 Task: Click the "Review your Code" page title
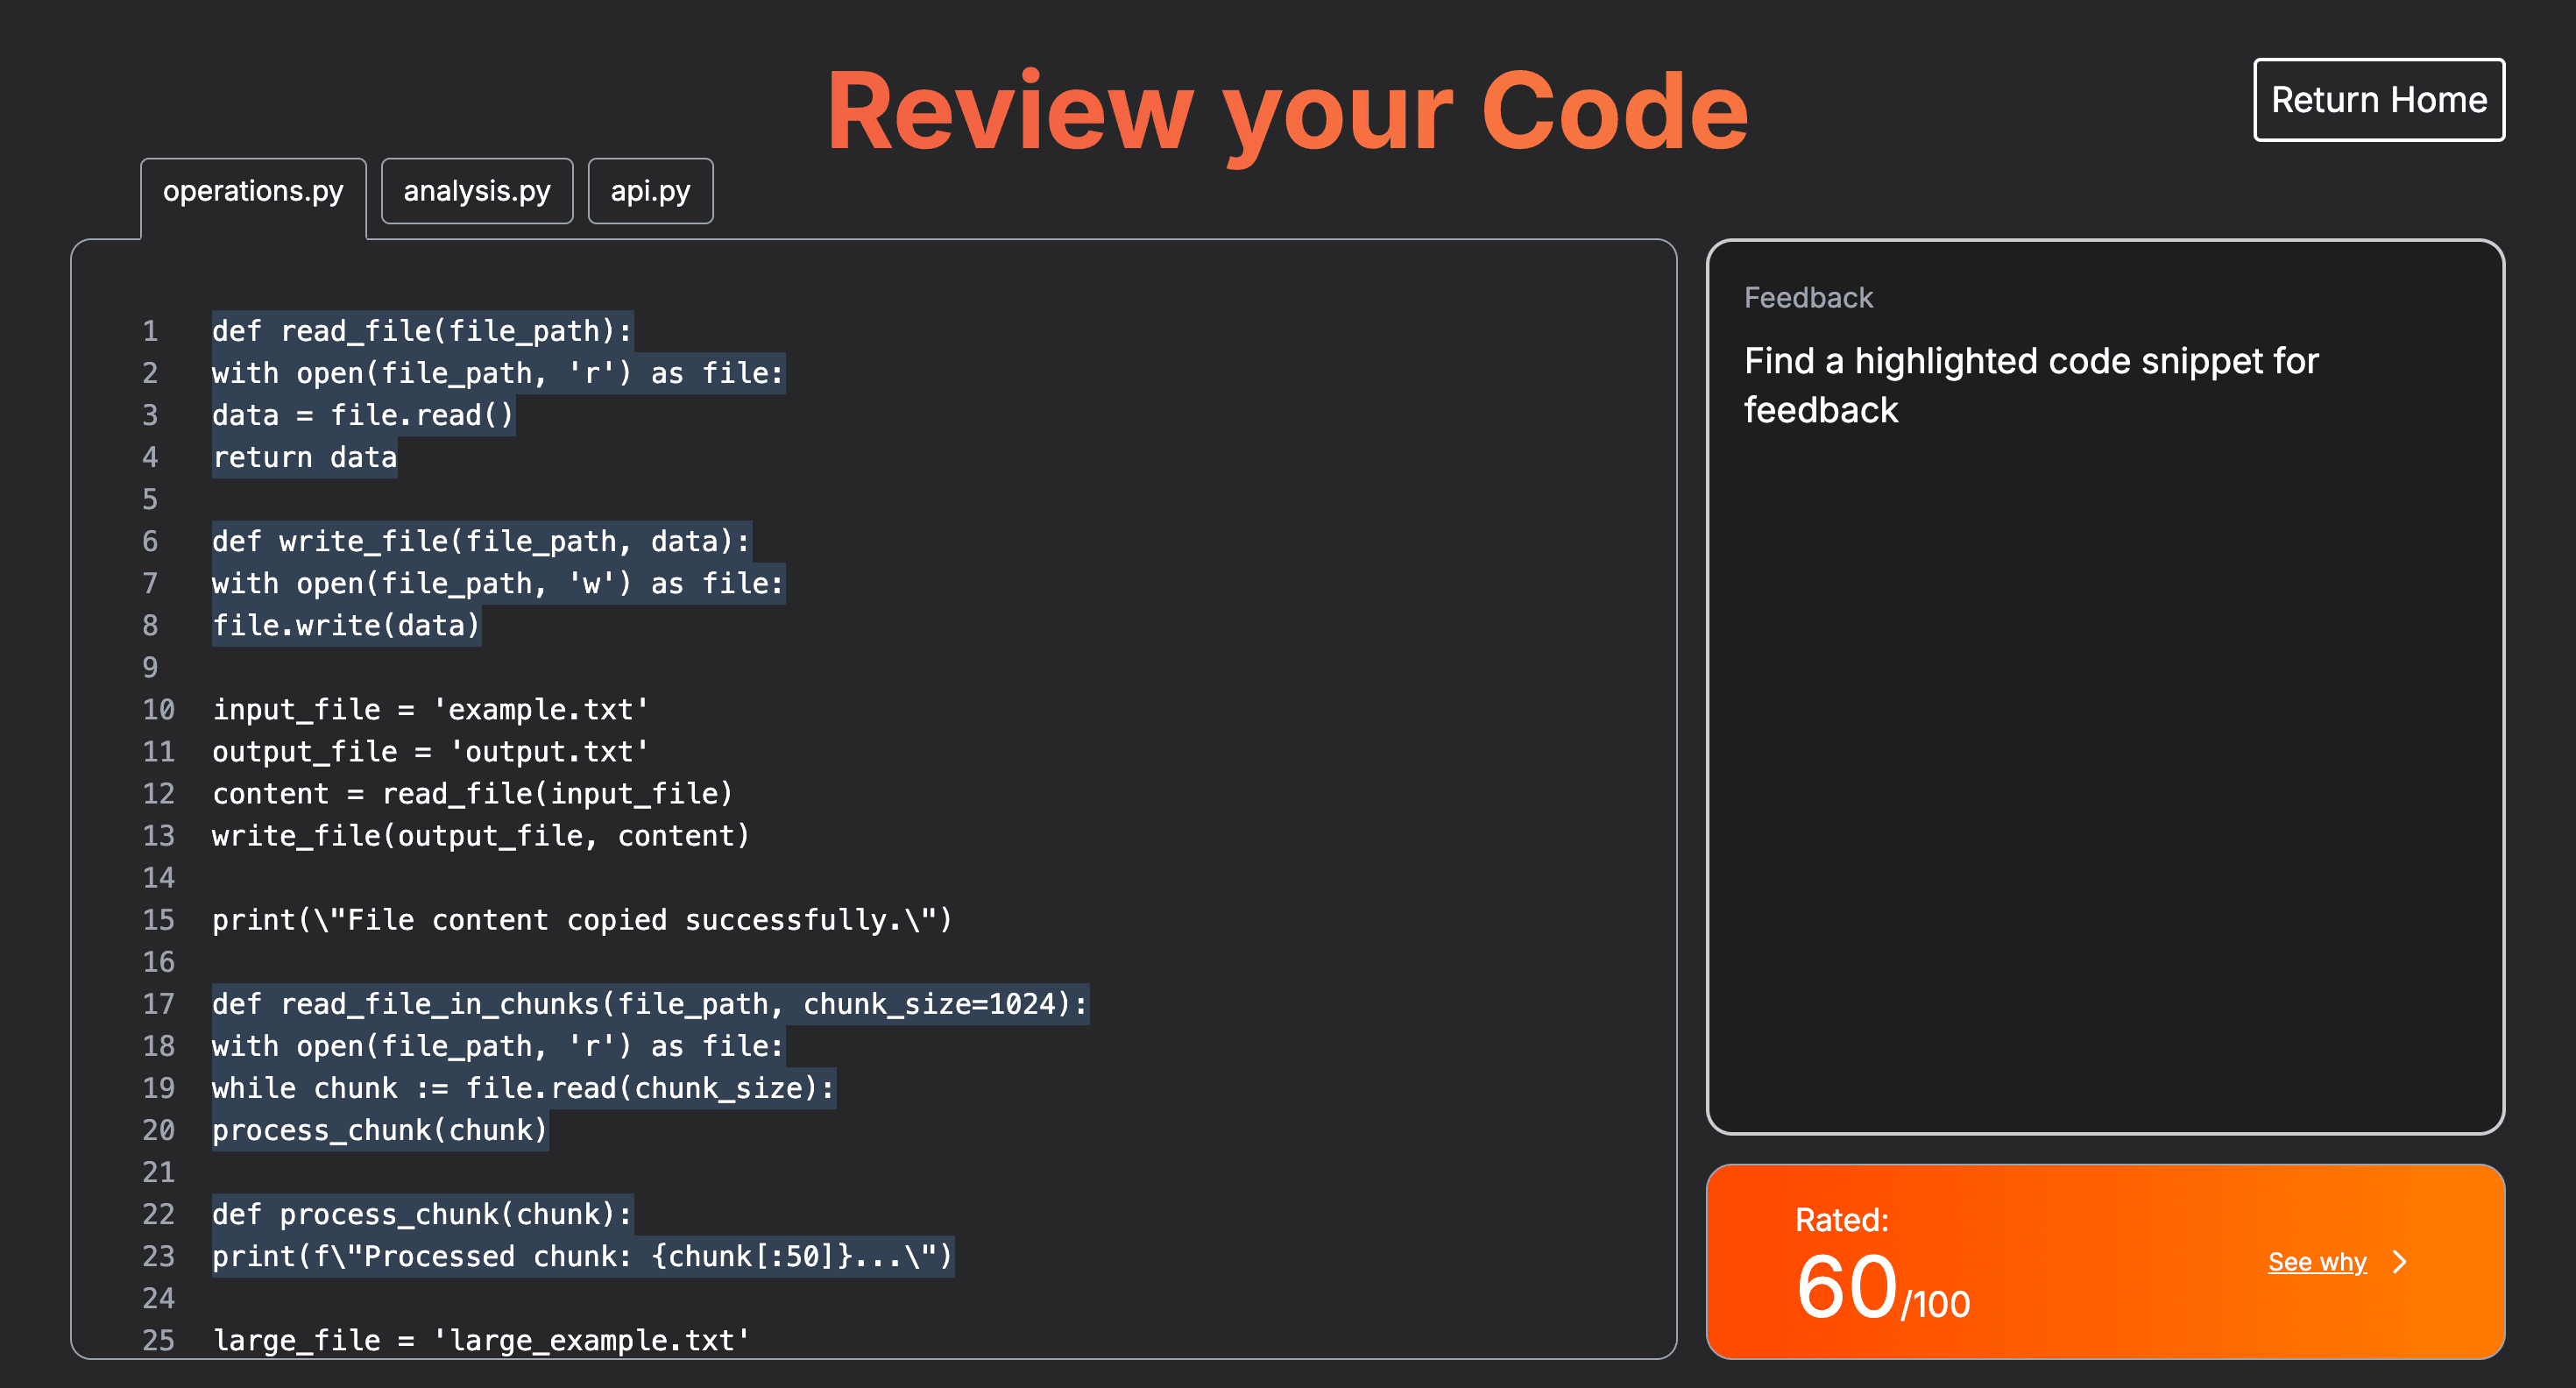[x=1288, y=111]
